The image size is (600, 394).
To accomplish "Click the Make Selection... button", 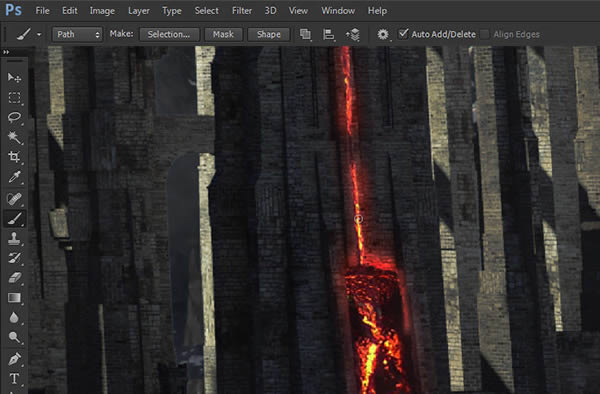I will (x=169, y=34).
